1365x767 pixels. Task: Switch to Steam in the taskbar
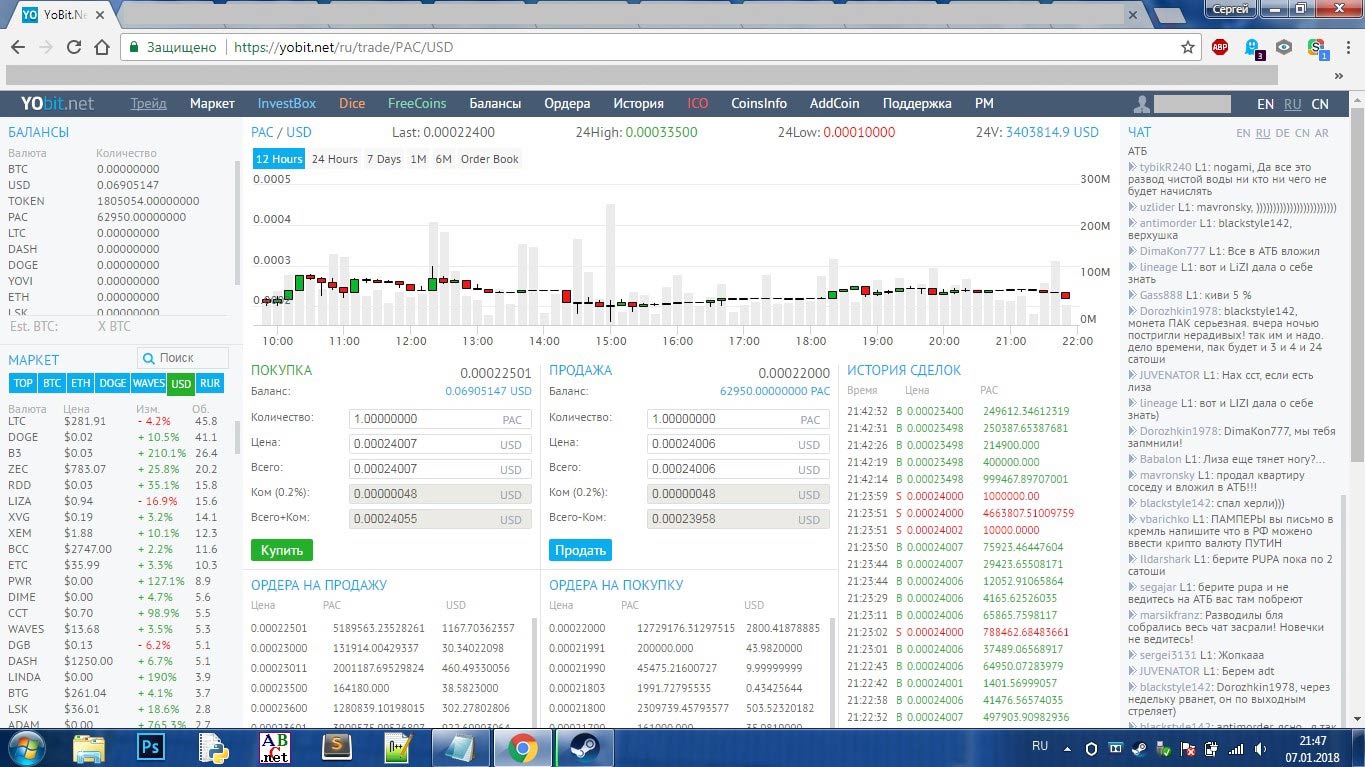coord(583,747)
